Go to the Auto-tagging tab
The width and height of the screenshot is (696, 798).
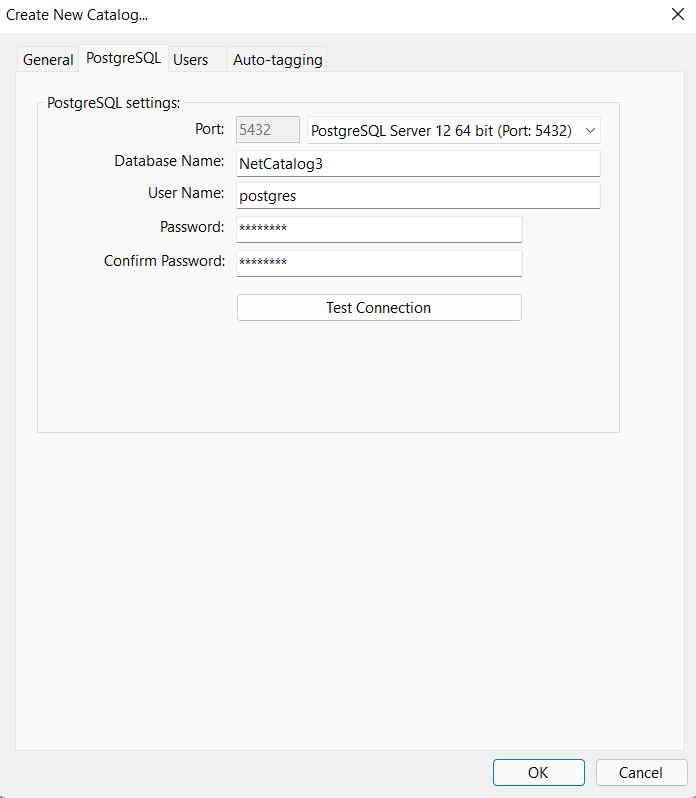pyautogui.click(x=277, y=60)
